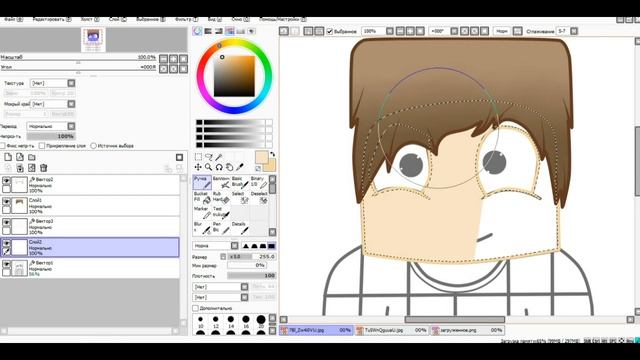This screenshot has height=360, width=640.
Task: Select the Basic Brush tool
Action: pyautogui.click(x=240, y=182)
